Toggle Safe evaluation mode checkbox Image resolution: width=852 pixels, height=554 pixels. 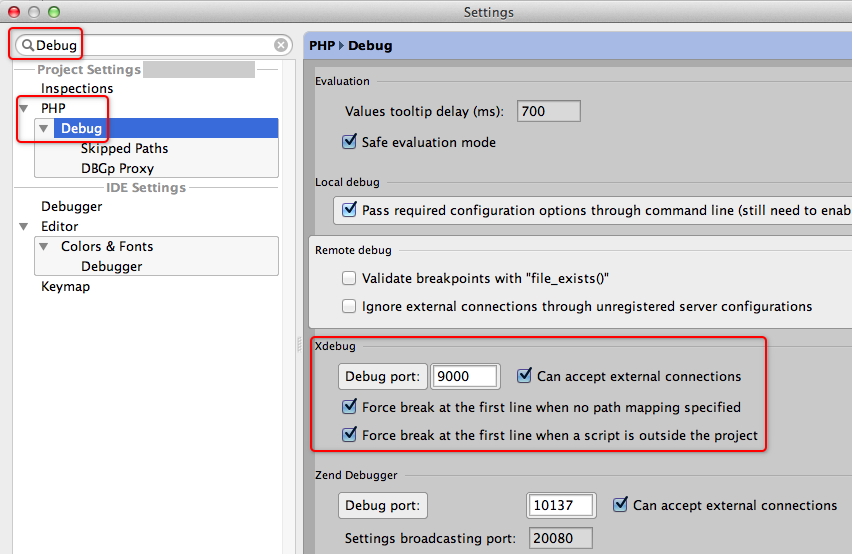click(349, 142)
